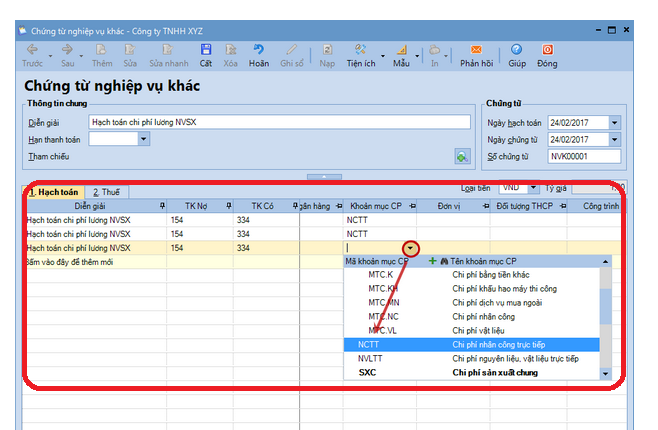The width and height of the screenshot is (658, 430).
Task: Pin the TK Nợ column
Action: point(229,206)
